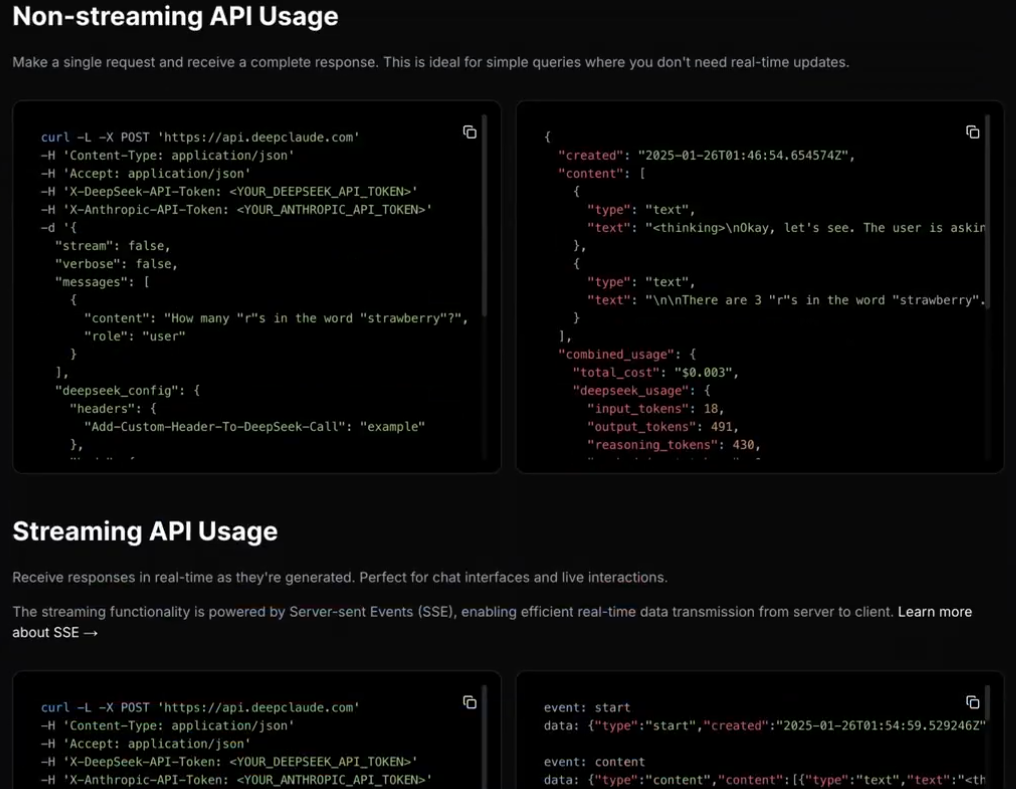Click the non-streaming response block's vertical scrollbar
Screen dimensions: 1016x789
pyautogui.click(x=987, y=214)
